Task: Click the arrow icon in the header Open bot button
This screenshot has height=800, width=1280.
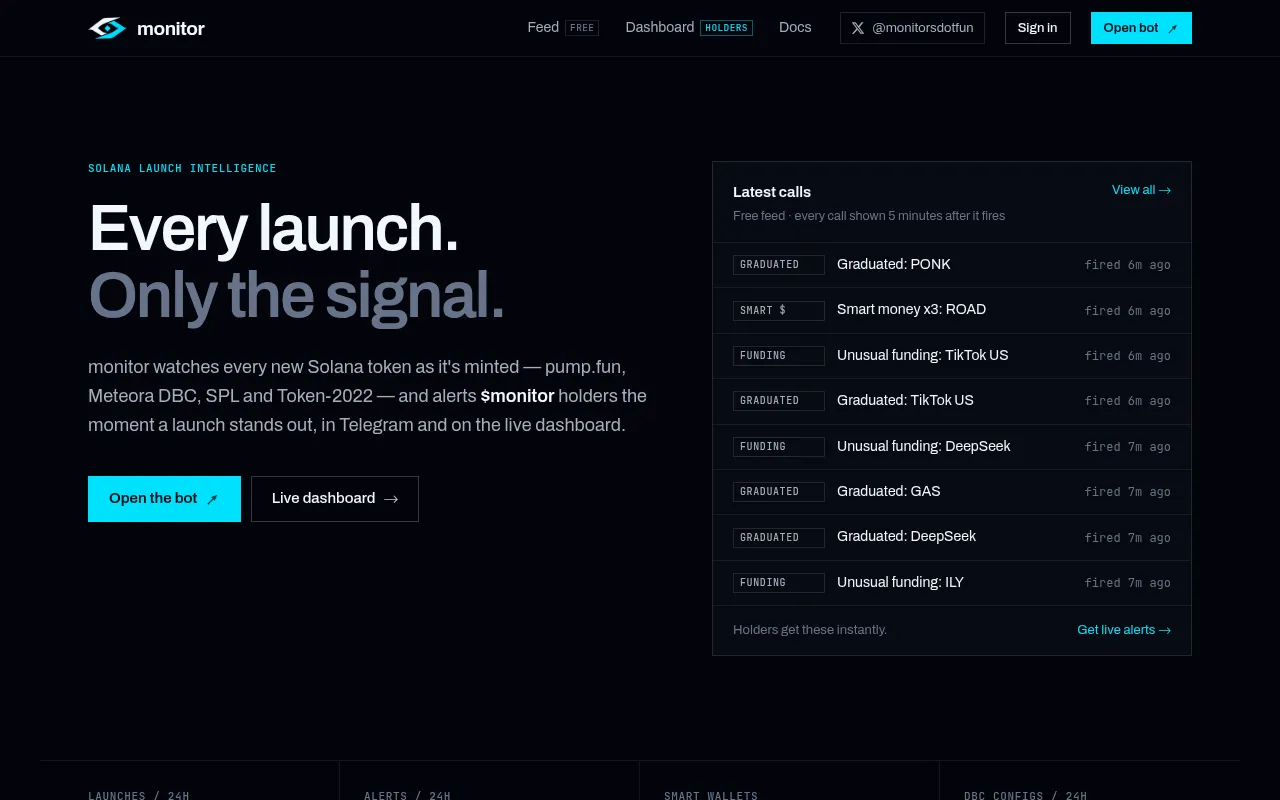Action: tap(1173, 29)
